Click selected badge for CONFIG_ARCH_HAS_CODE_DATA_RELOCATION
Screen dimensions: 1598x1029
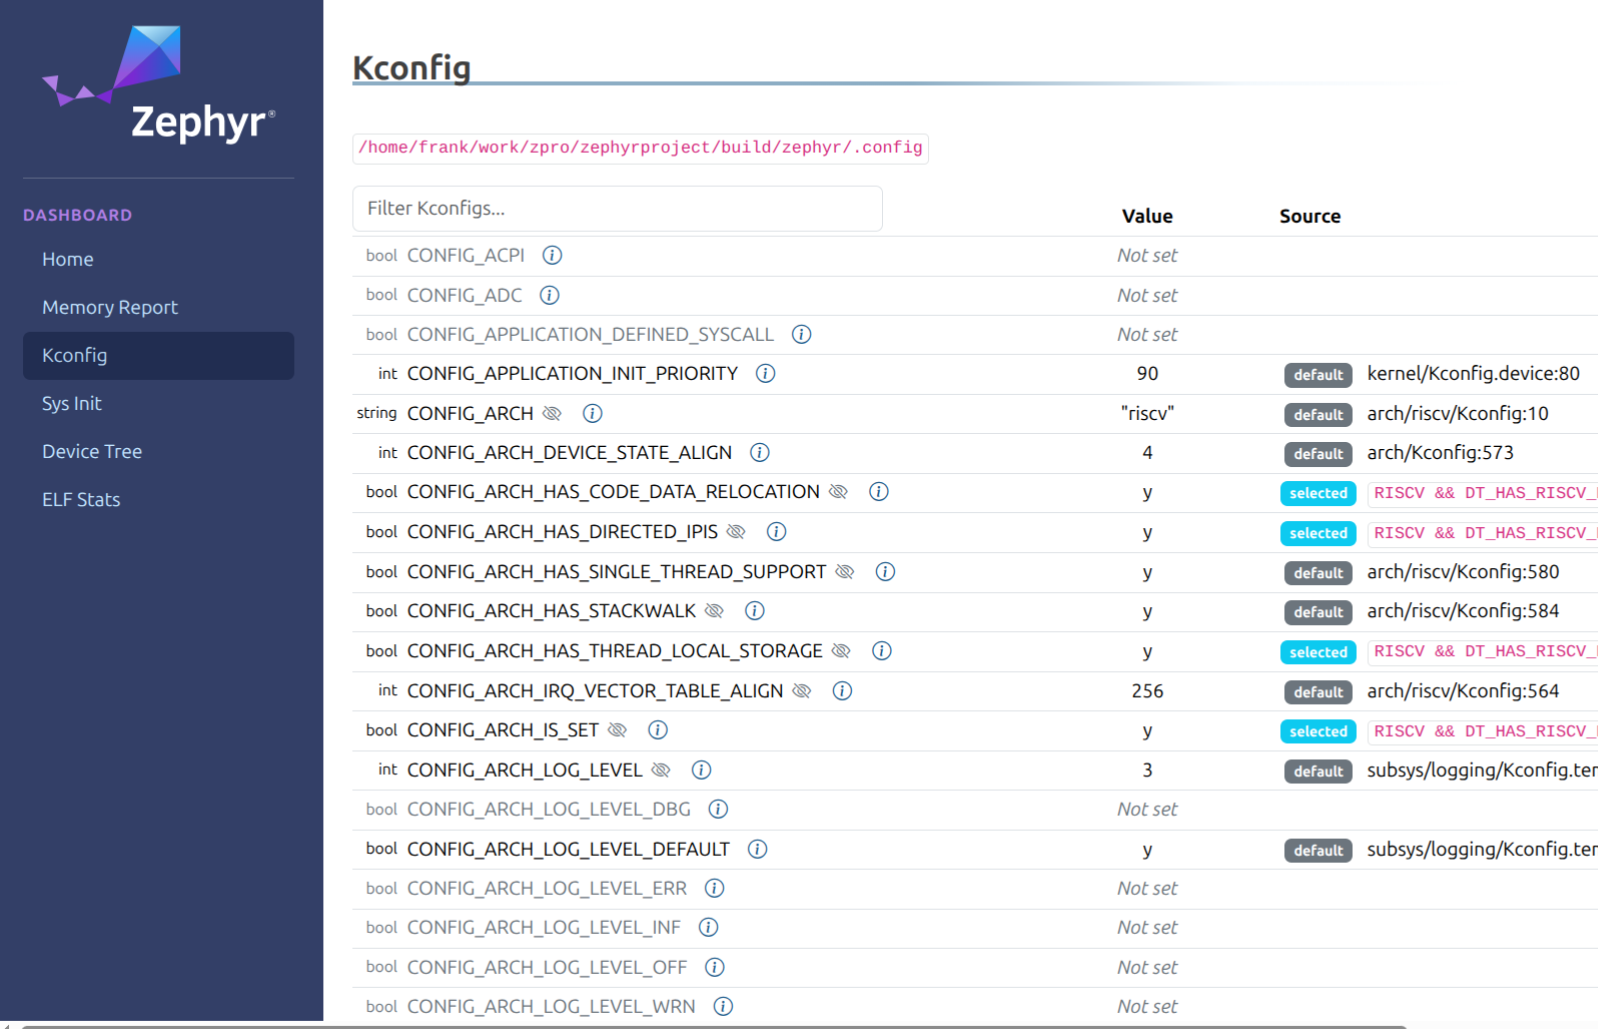tap(1317, 493)
